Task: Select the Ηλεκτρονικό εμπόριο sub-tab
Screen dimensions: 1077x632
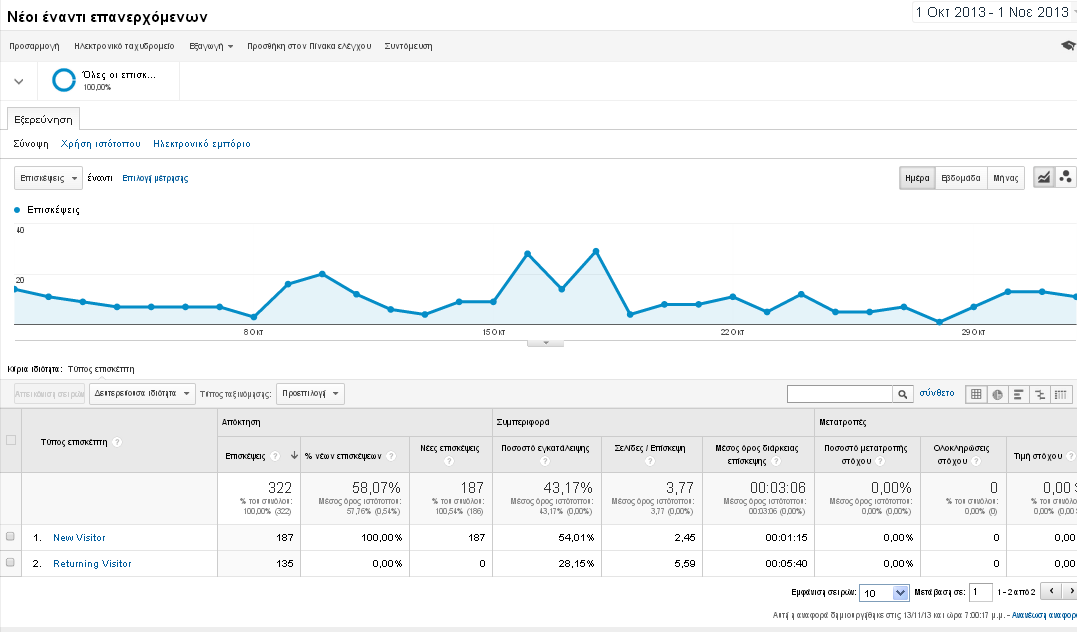Action: coord(202,144)
